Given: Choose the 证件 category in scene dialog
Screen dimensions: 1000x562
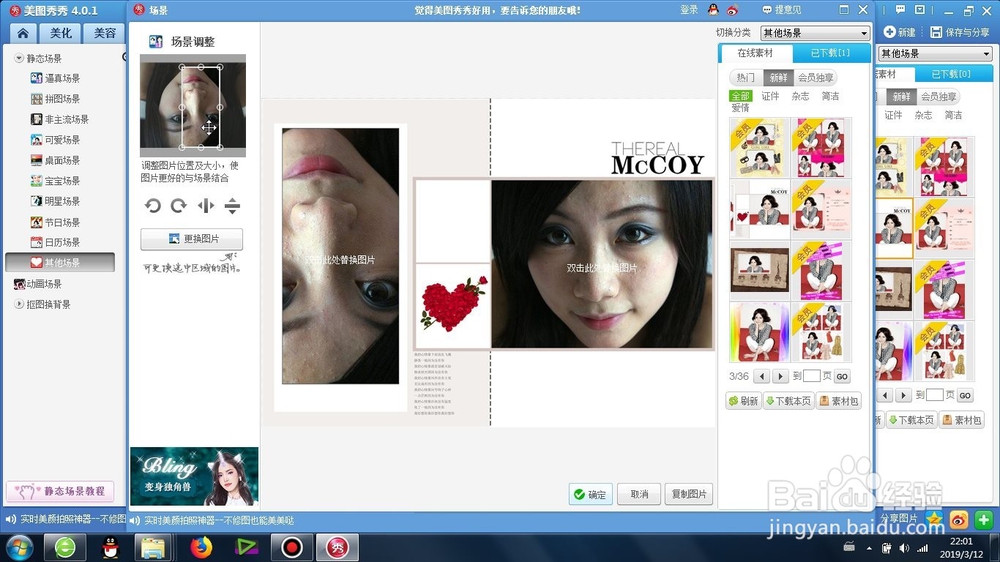Looking at the screenshot, I should tap(770, 96).
